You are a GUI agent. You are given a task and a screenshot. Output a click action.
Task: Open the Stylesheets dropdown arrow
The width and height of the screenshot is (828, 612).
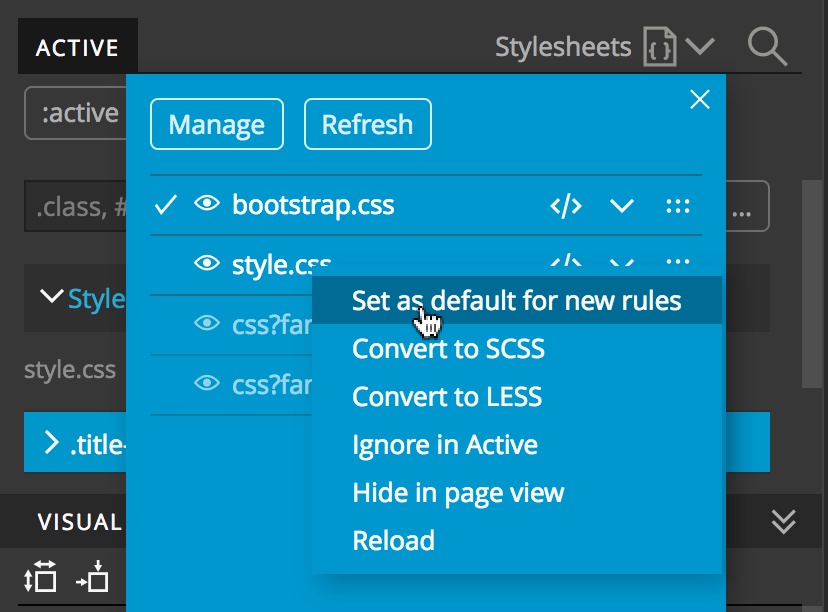pos(700,47)
